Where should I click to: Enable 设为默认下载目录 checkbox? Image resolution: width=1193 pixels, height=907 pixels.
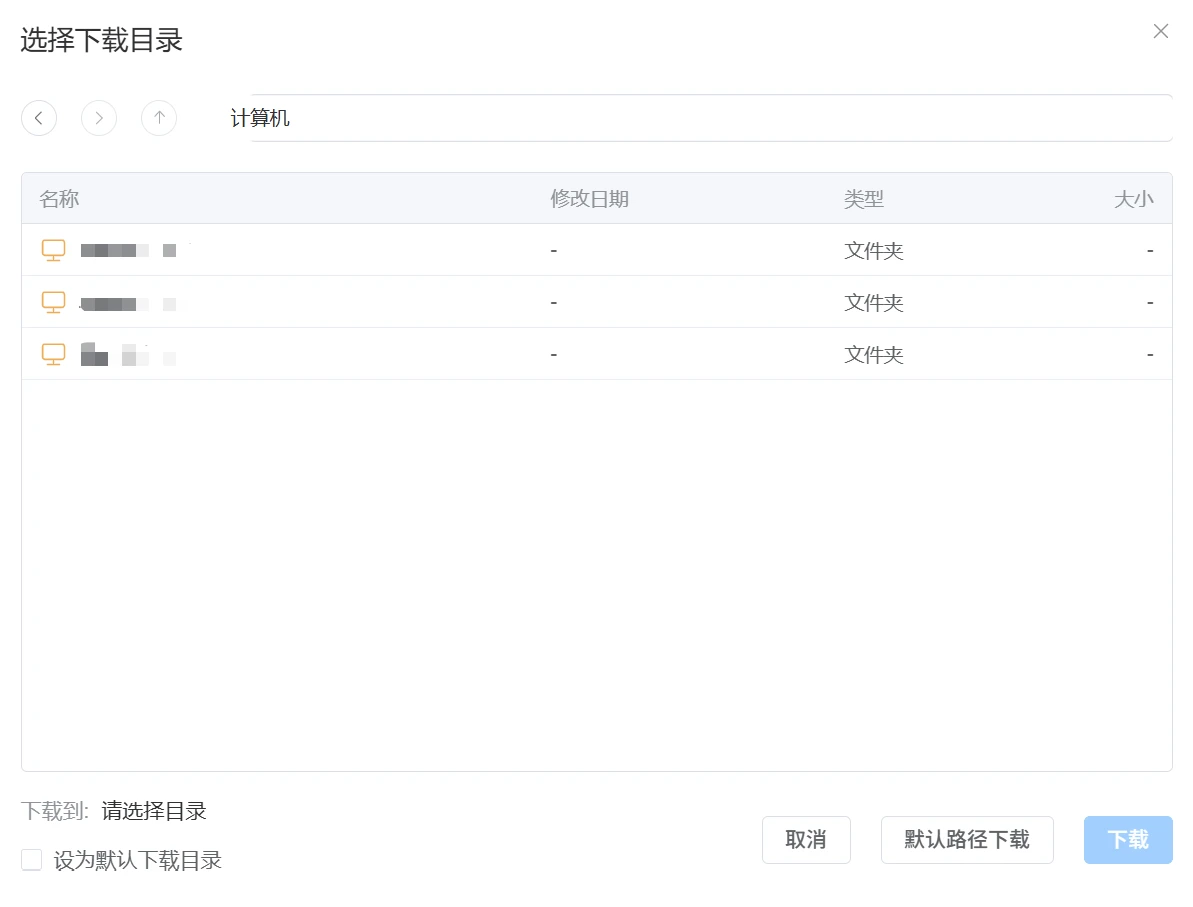coord(31,860)
